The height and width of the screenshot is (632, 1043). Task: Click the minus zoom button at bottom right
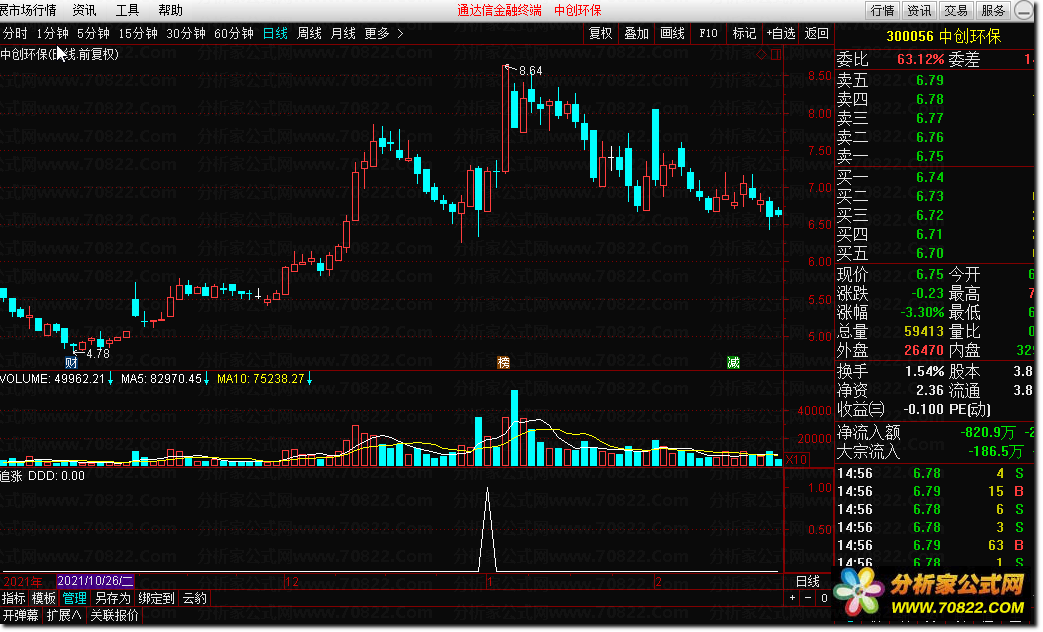pos(808,598)
